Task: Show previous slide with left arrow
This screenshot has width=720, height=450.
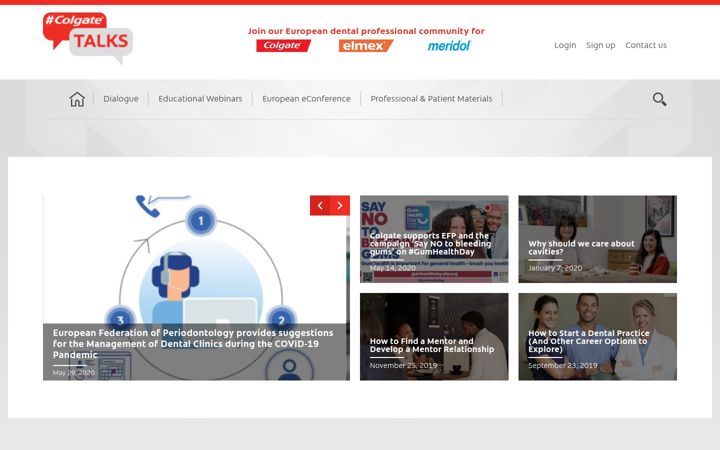Action: coord(320,205)
